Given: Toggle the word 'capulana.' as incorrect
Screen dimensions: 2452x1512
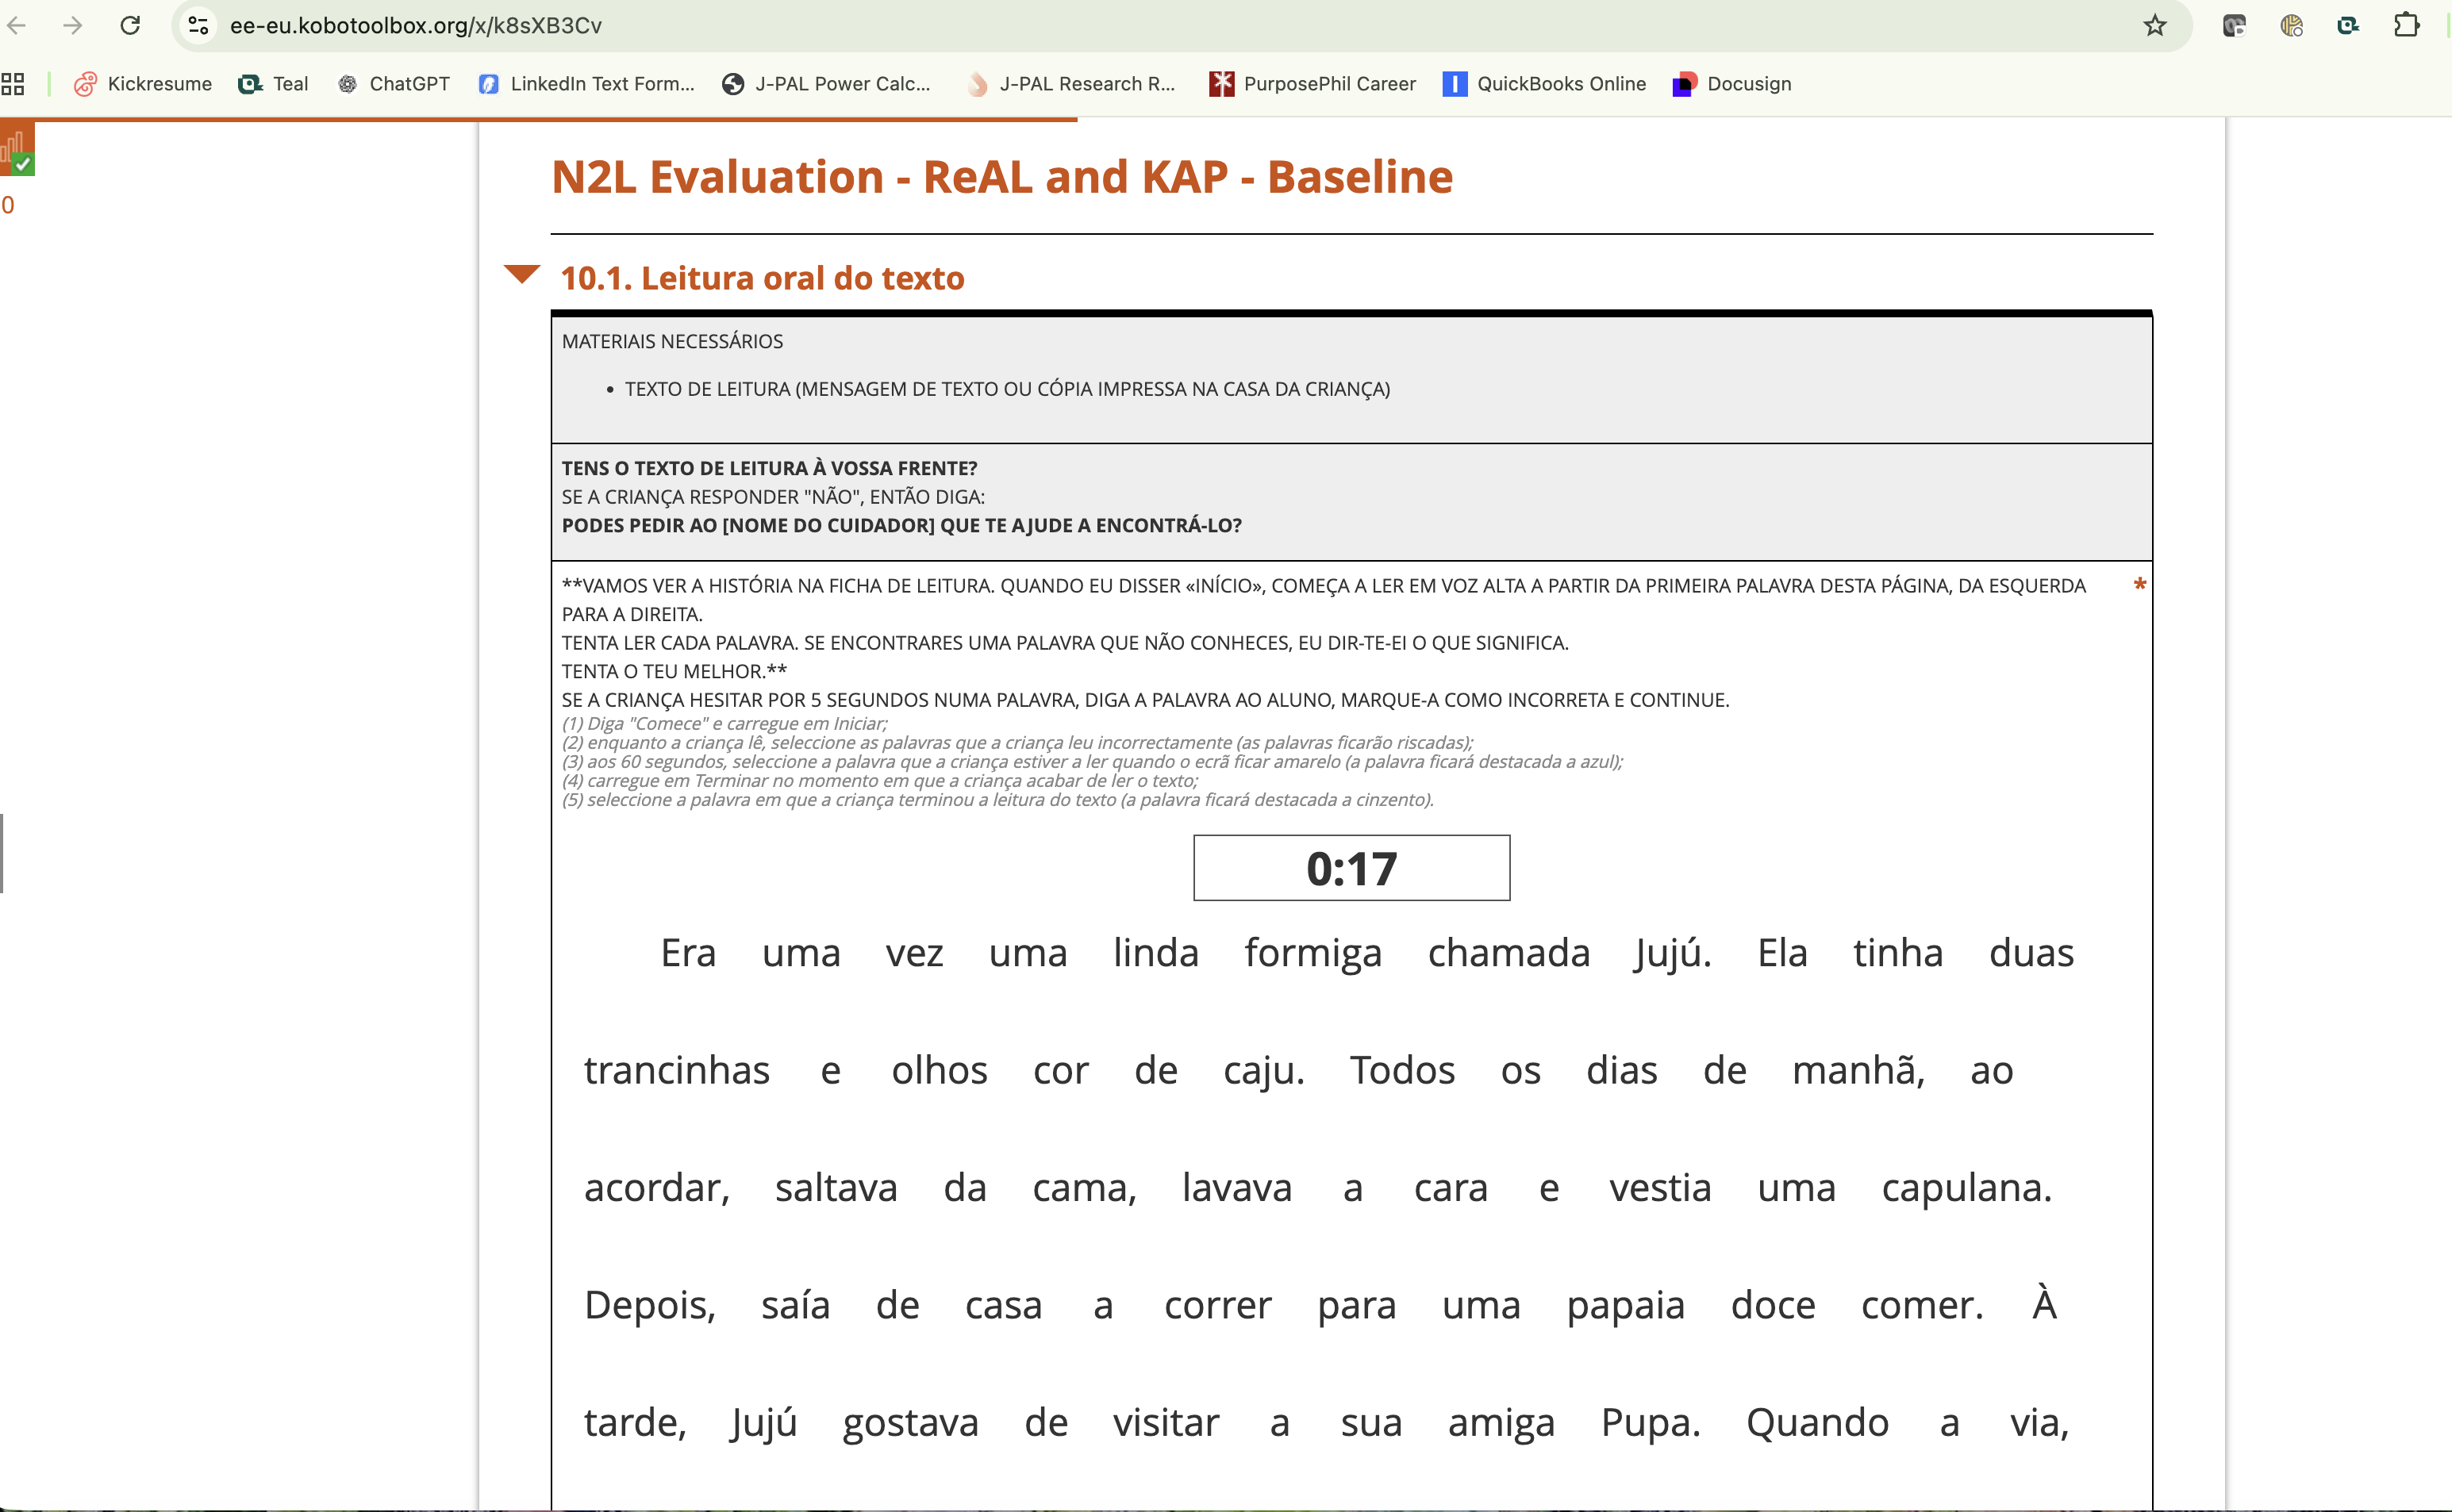Looking at the screenshot, I should tap(1966, 1188).
